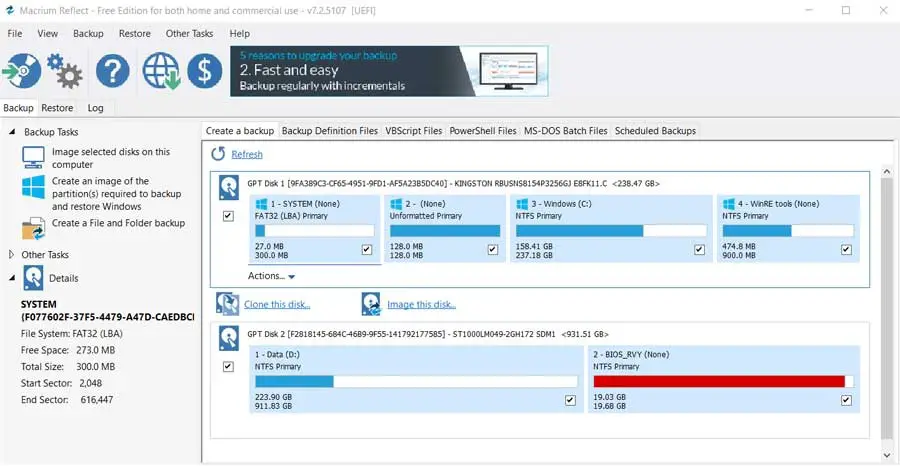The image size is (900, 466).
Task: Click the Windows (C:) usage bar
Action: point(611,231)
